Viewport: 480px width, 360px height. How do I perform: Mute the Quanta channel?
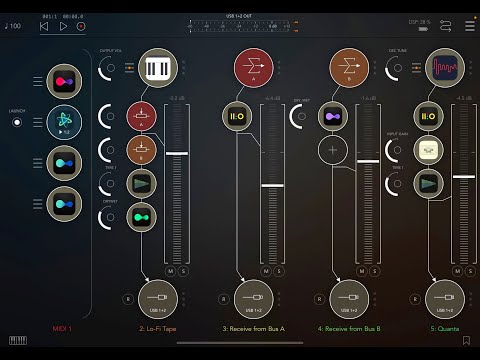coord(458,271)
